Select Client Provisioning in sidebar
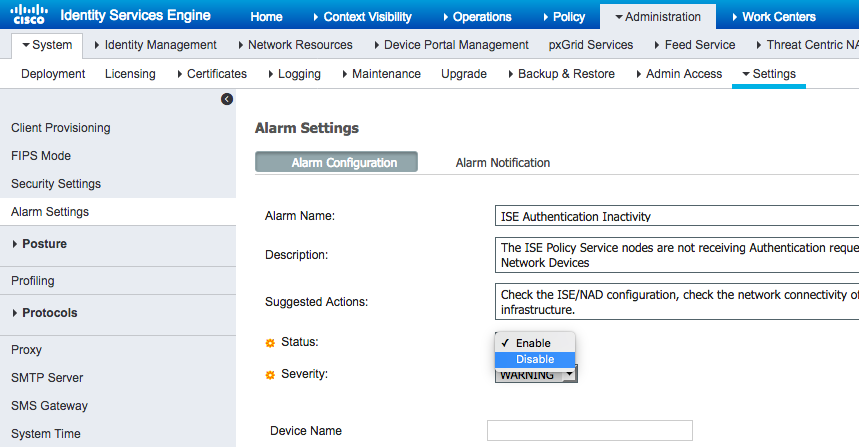859x447 pixels. coord(61,128)
